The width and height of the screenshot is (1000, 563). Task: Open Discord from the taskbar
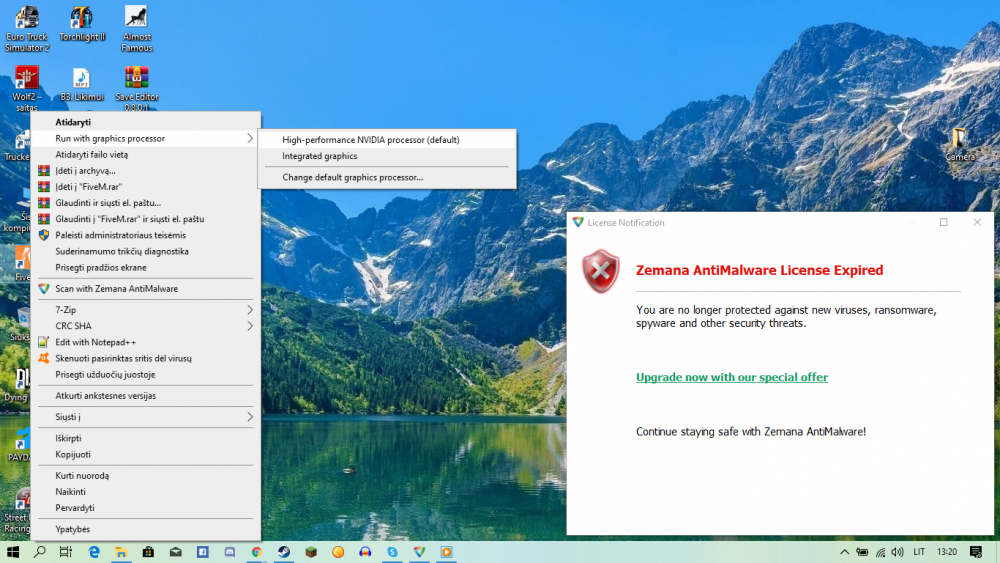pos(230,552)
